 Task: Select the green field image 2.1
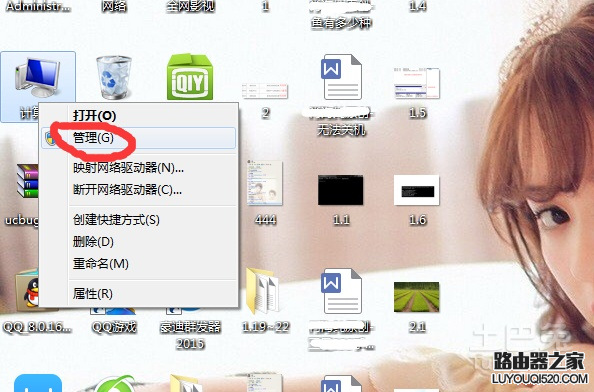point(417,297)
